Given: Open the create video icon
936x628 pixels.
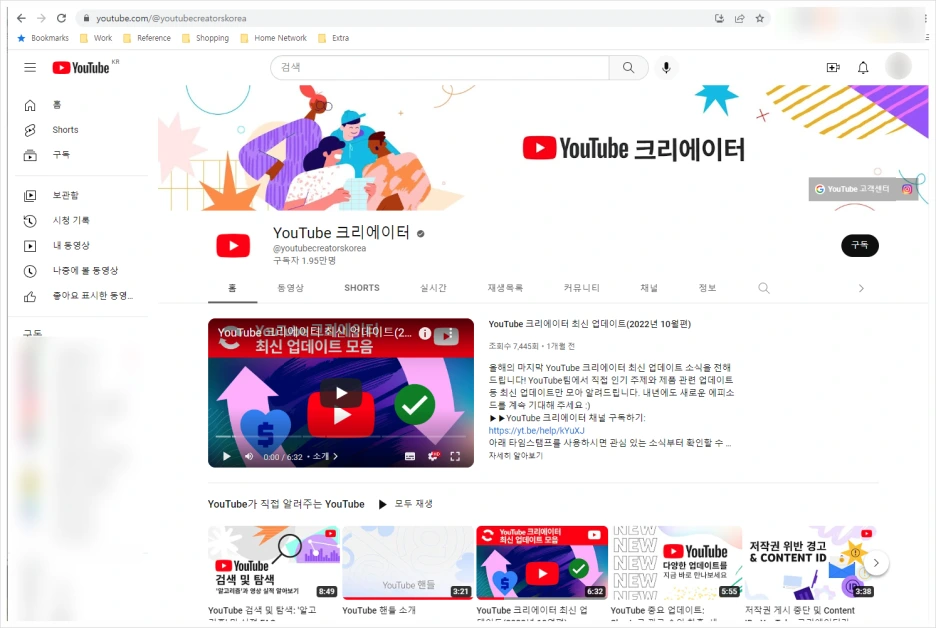Looking at the screenshot, I should tap(833, 67).
